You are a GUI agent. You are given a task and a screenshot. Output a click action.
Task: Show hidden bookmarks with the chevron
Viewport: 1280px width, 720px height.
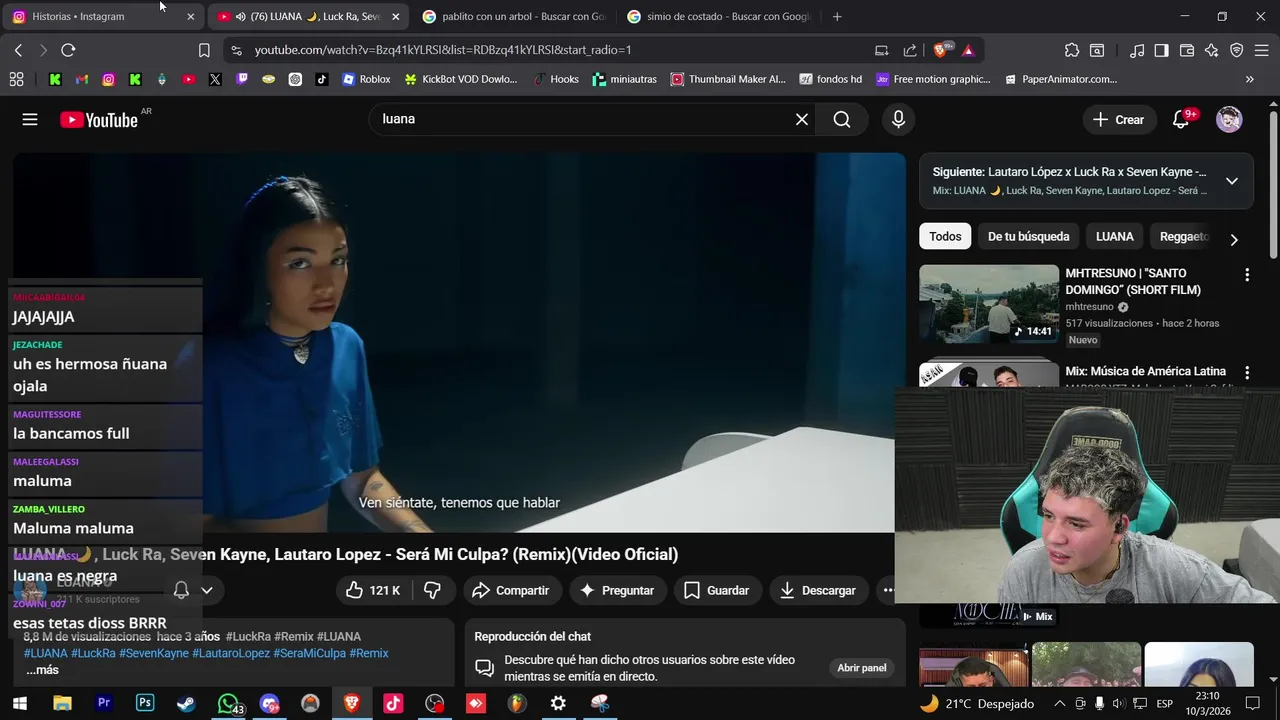tap(1250, 79)
